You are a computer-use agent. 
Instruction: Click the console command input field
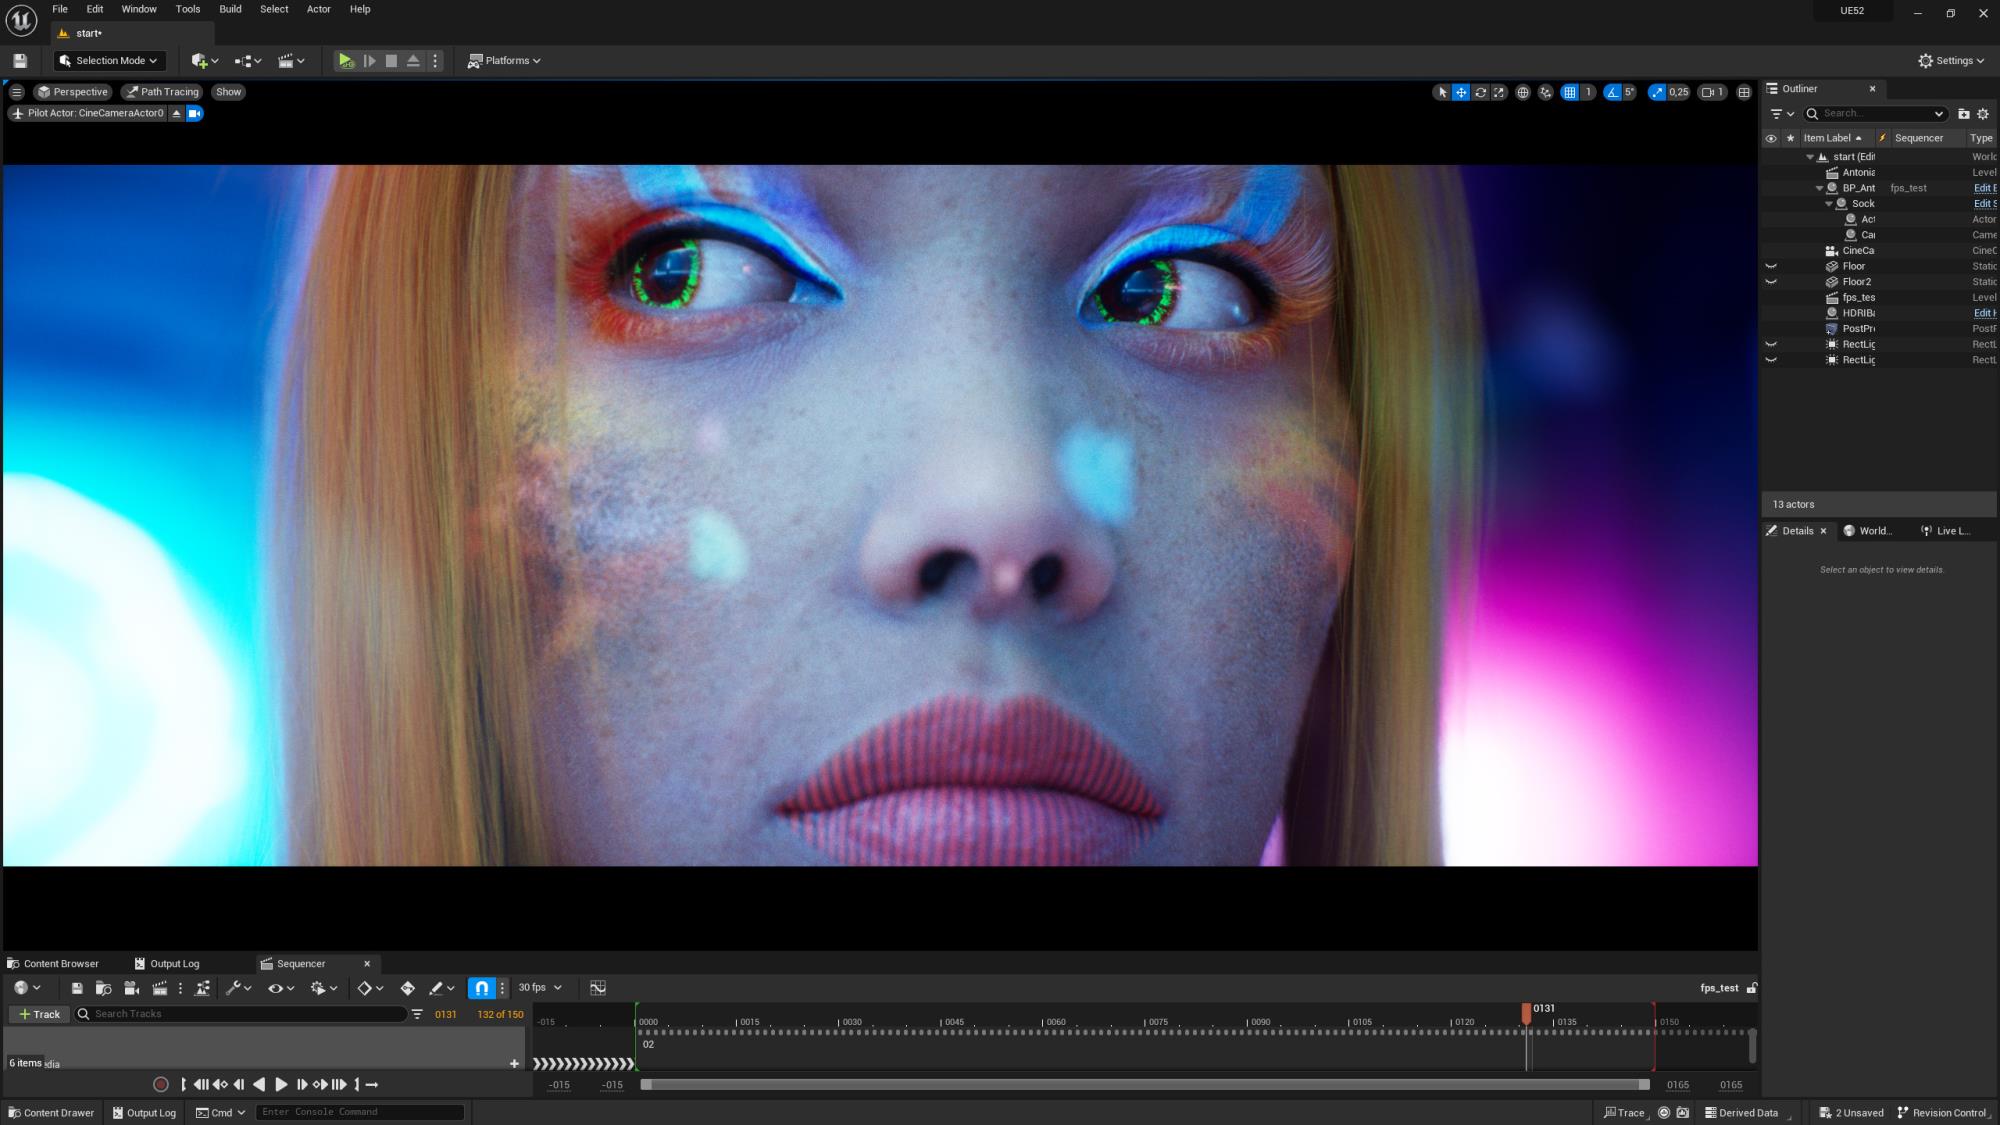(360, 1113)
